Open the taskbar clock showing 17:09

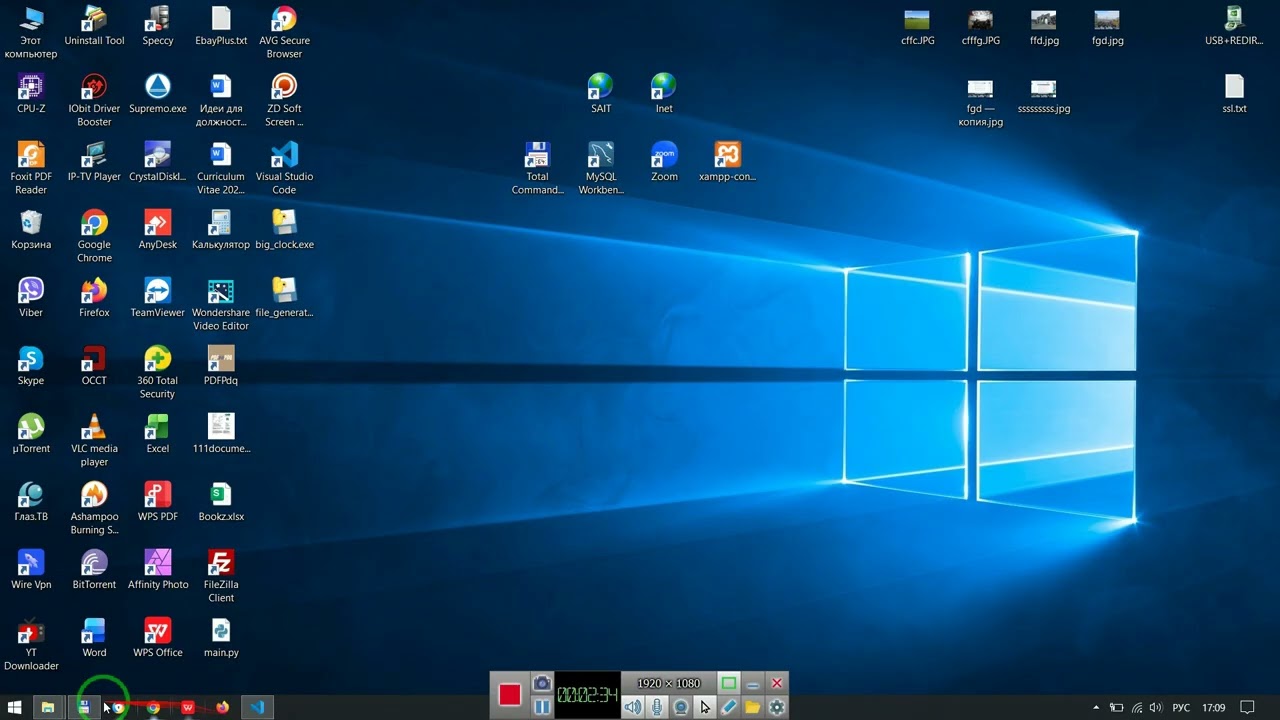point(1213,708)
